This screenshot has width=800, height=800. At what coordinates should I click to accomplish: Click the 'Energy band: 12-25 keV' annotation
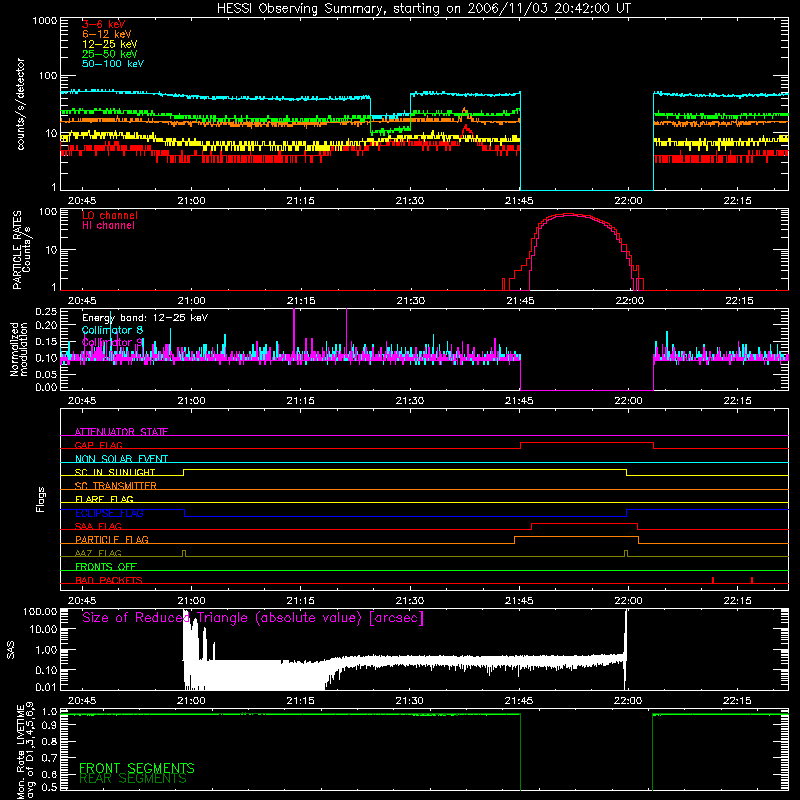[x=145, y=318]
